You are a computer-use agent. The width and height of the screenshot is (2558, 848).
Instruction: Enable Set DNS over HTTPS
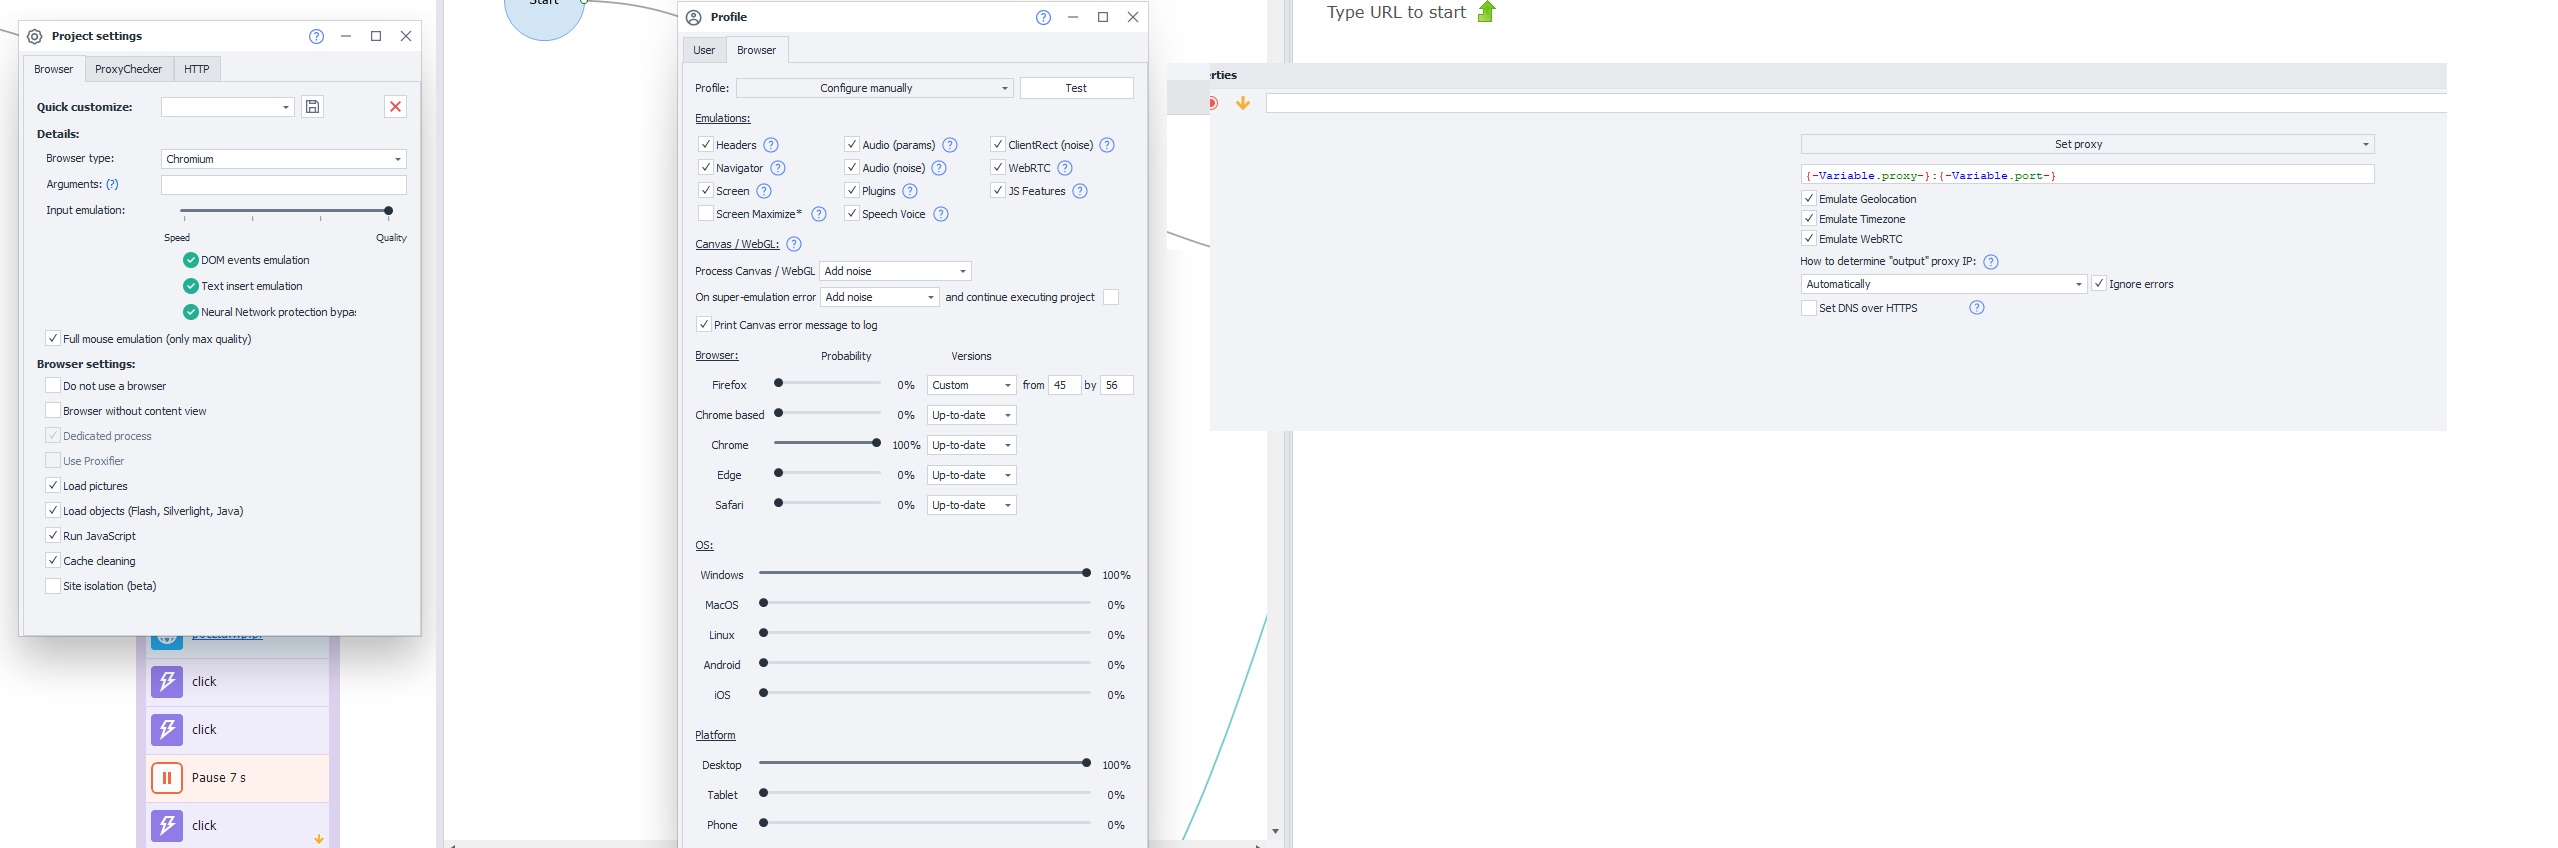[x=1809, y=308]
